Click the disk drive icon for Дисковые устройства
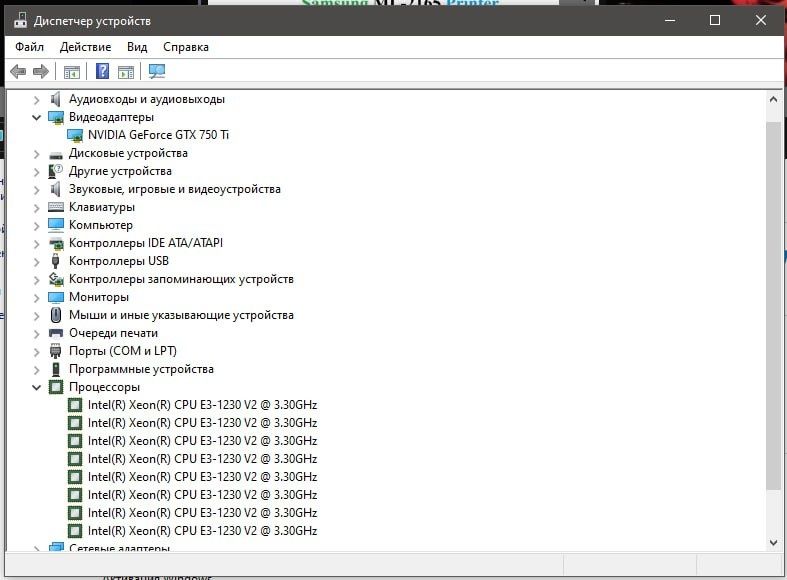787x580 pixels. click(x=56, y=155)
